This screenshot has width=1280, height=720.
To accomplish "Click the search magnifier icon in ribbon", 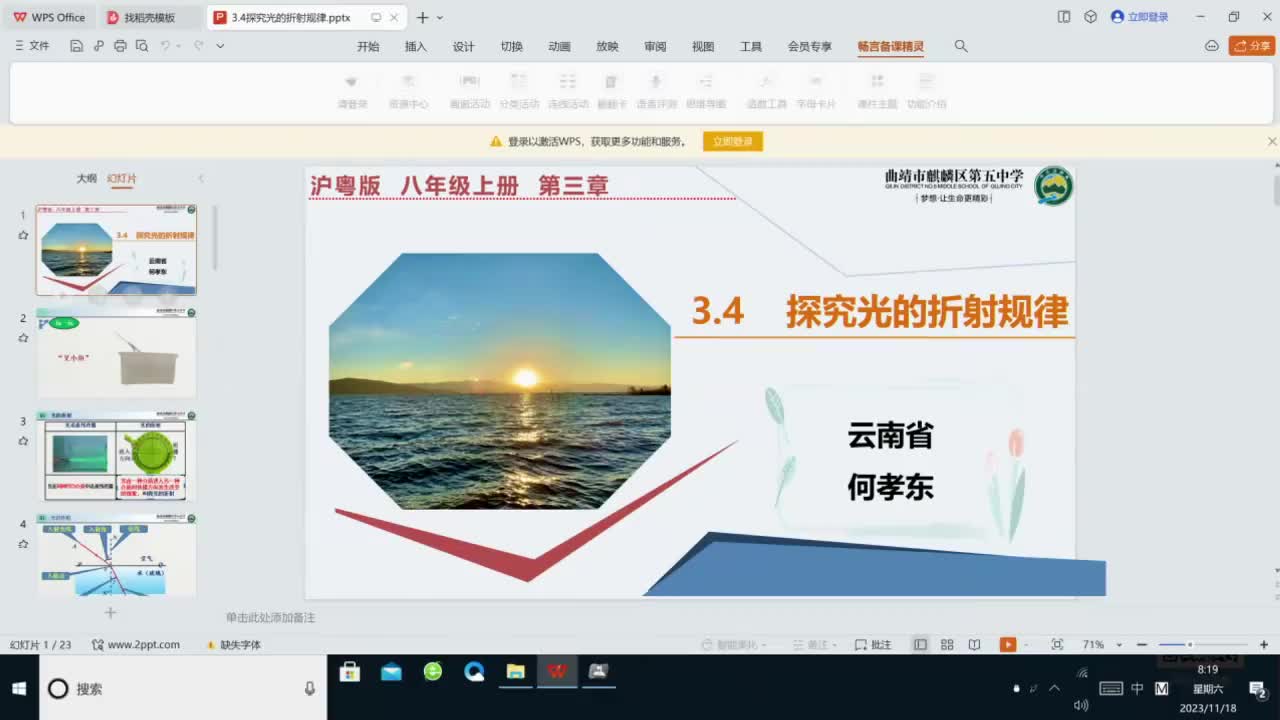I will tap(961, 46).
